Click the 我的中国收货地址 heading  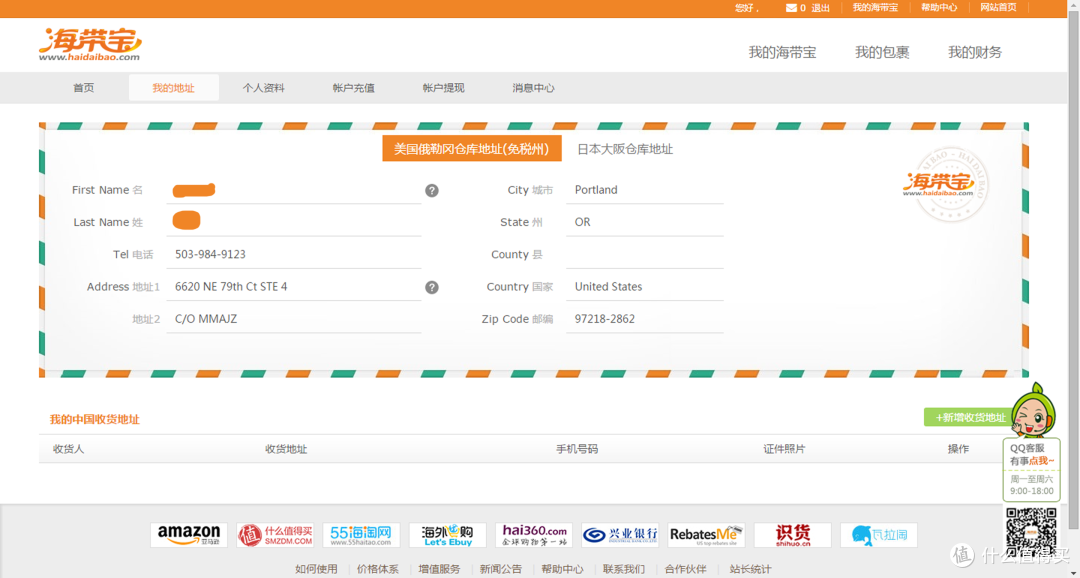(x=94, y=420)
